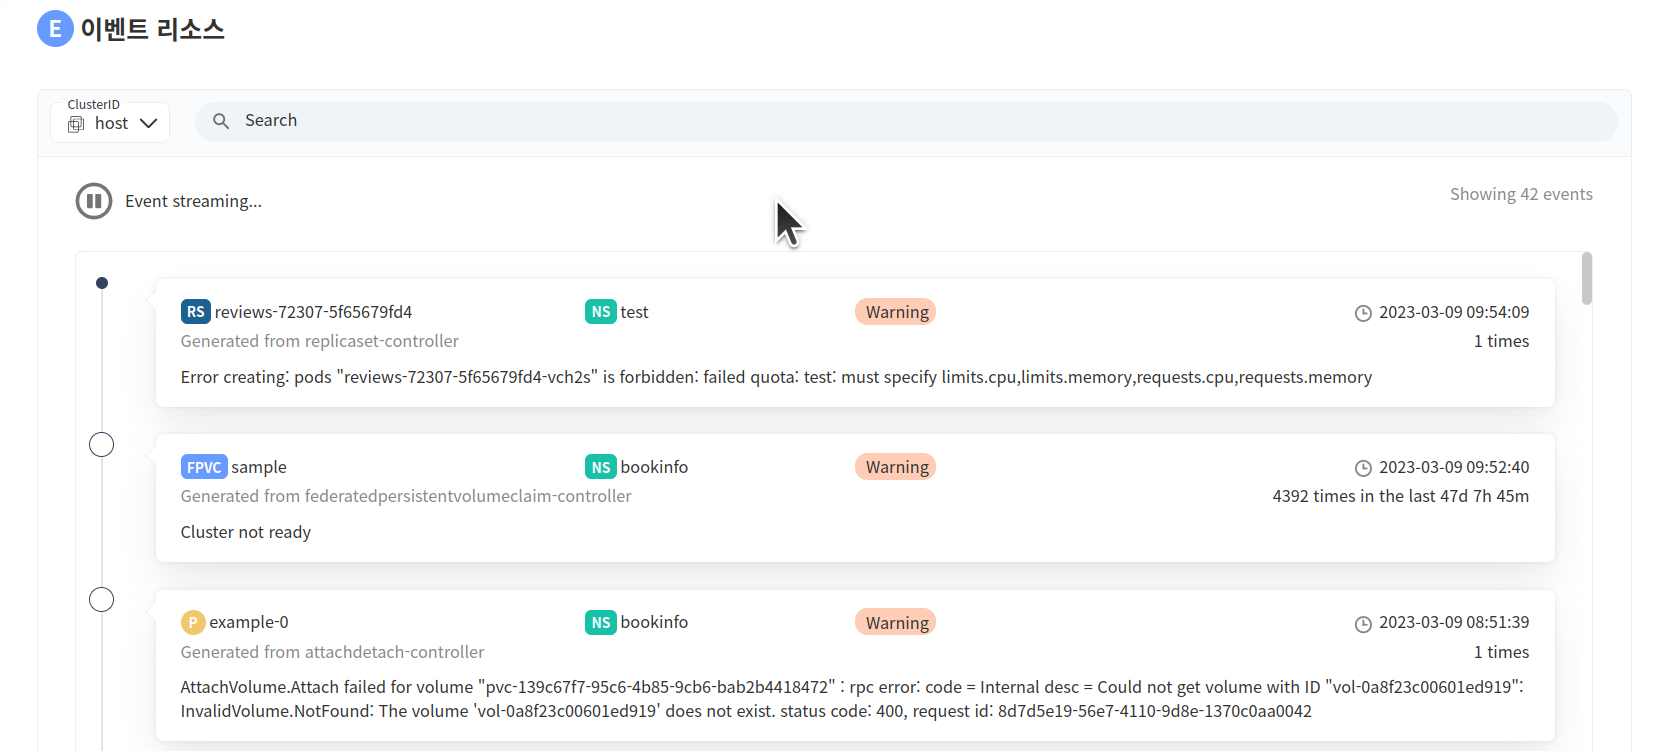Click '1 times' in example-0 event
1669x751 pixels.
tap(1501, 652)
